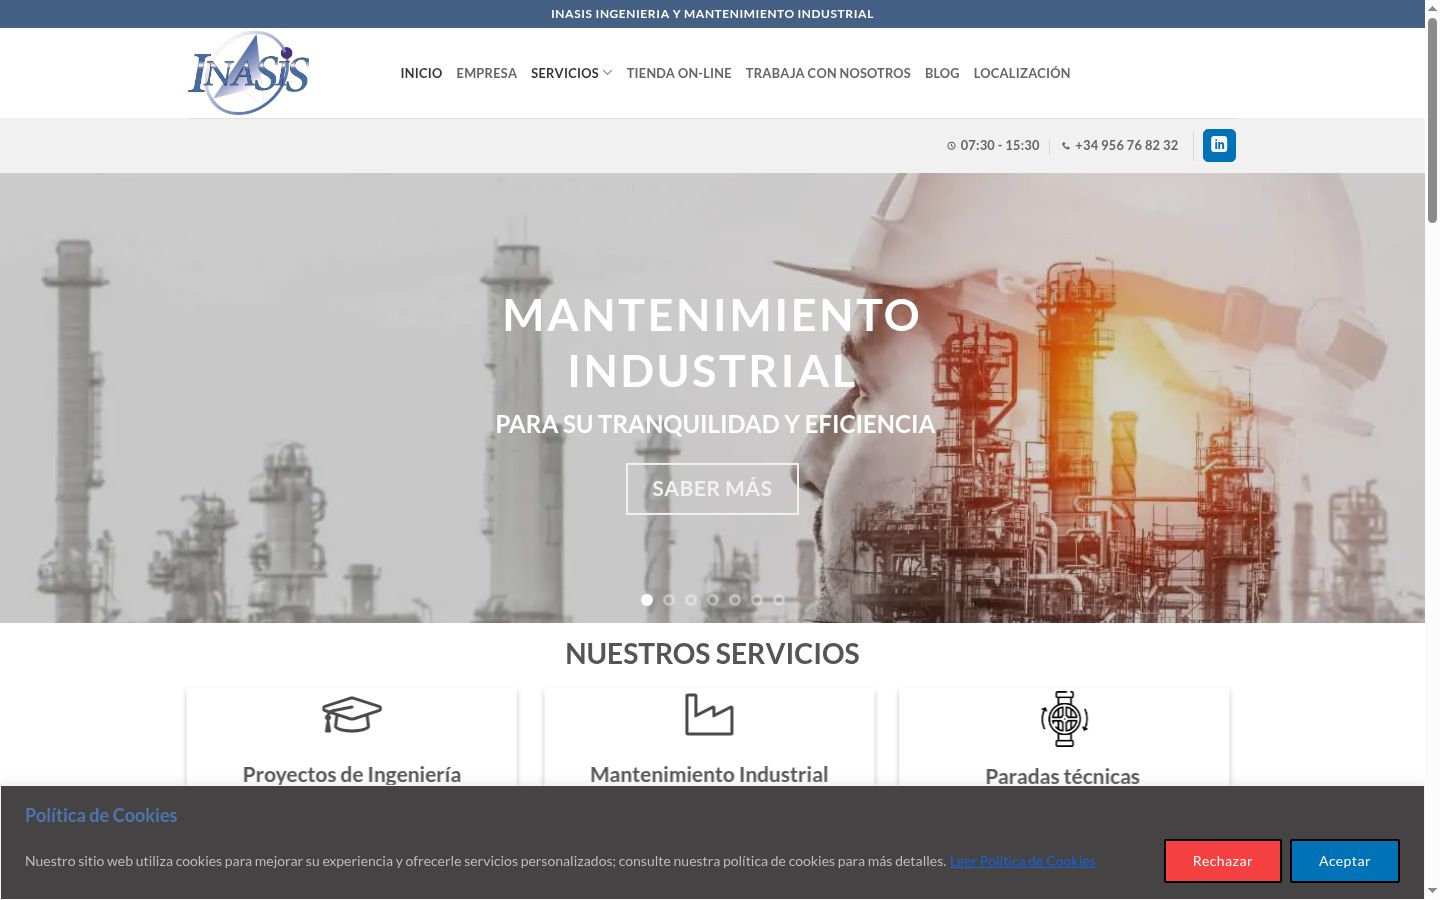Click the valve icon for Paradas técnicas
Image resolution: width=1440 pixels, height=900 pixels.
(x=1064, y=718)
